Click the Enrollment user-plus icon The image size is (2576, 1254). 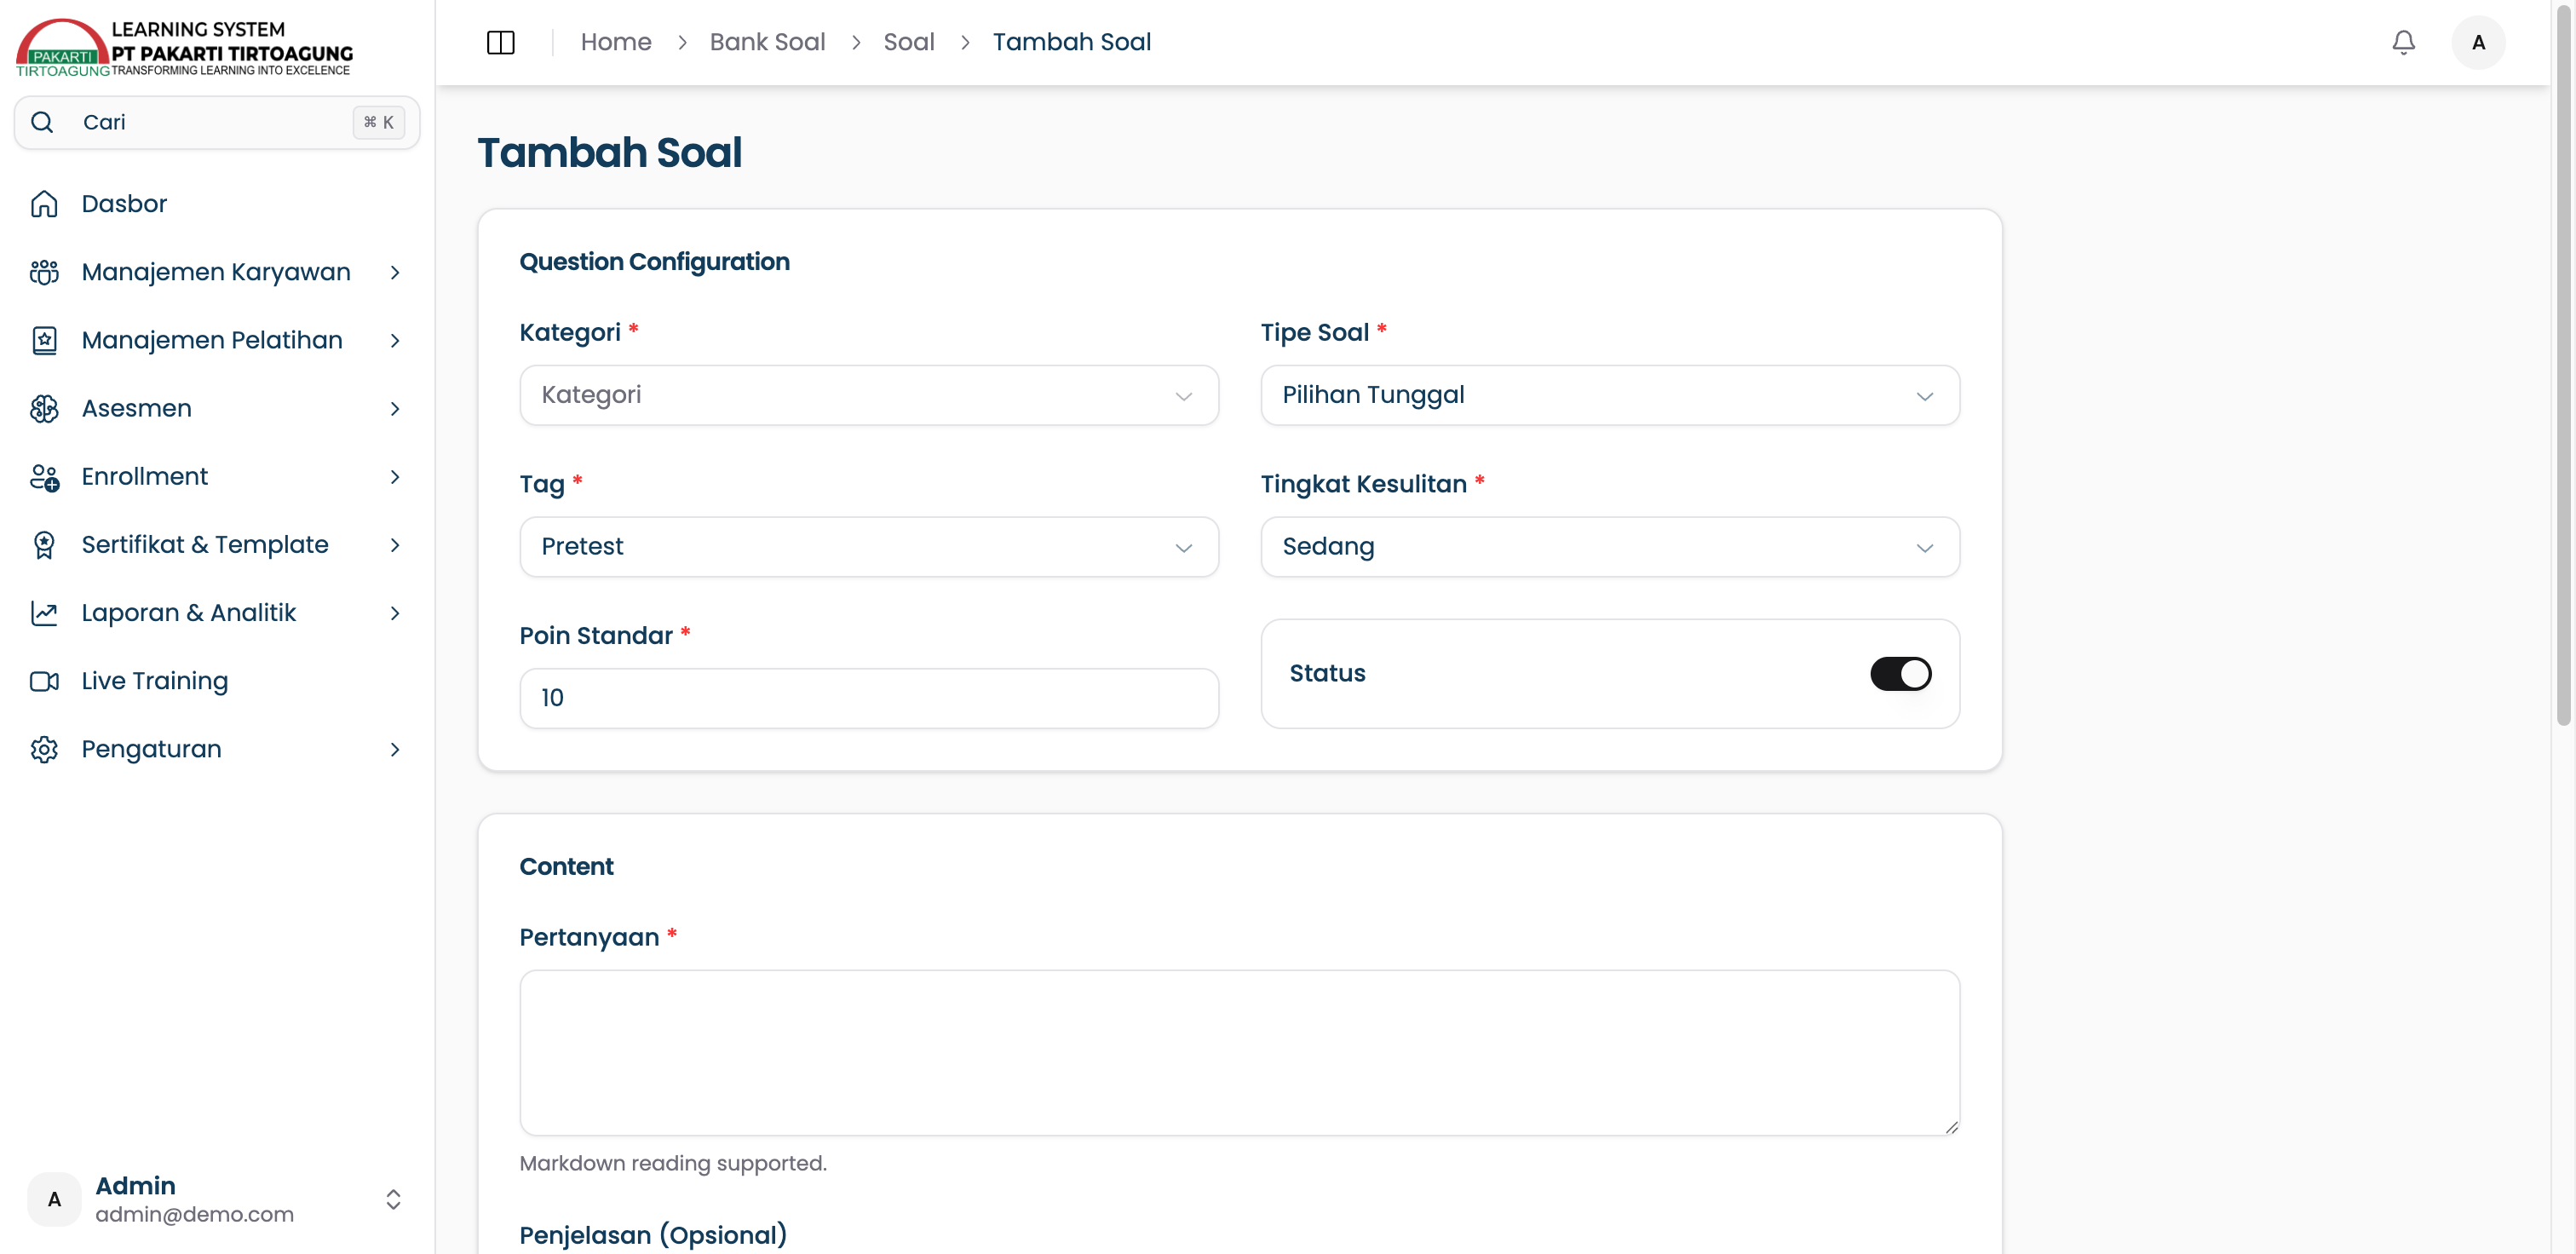[44, 476]
